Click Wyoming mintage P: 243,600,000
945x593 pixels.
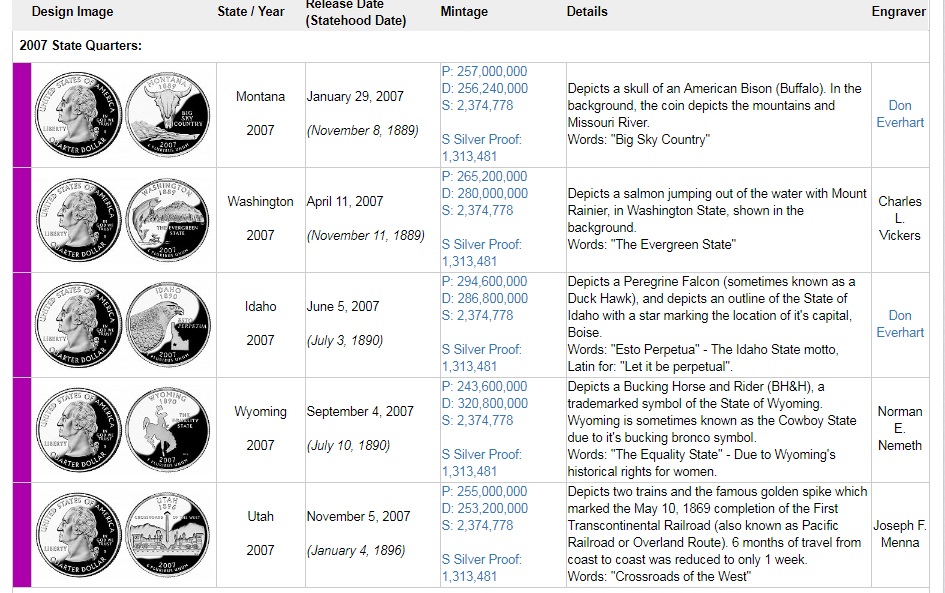pos(484,386)
